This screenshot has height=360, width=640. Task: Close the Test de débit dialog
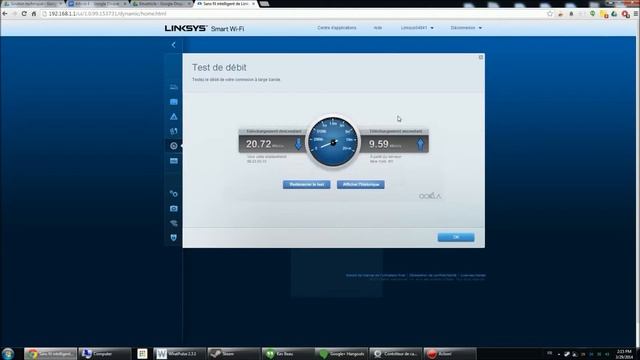481,57
